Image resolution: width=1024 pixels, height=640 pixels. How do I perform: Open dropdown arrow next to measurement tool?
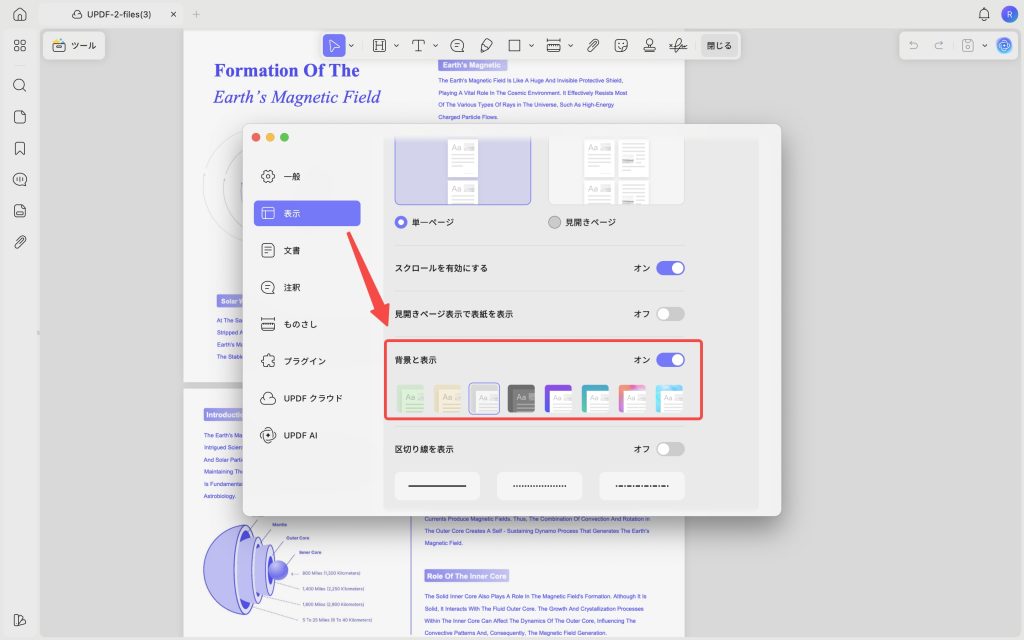click(x=571, y=46)
